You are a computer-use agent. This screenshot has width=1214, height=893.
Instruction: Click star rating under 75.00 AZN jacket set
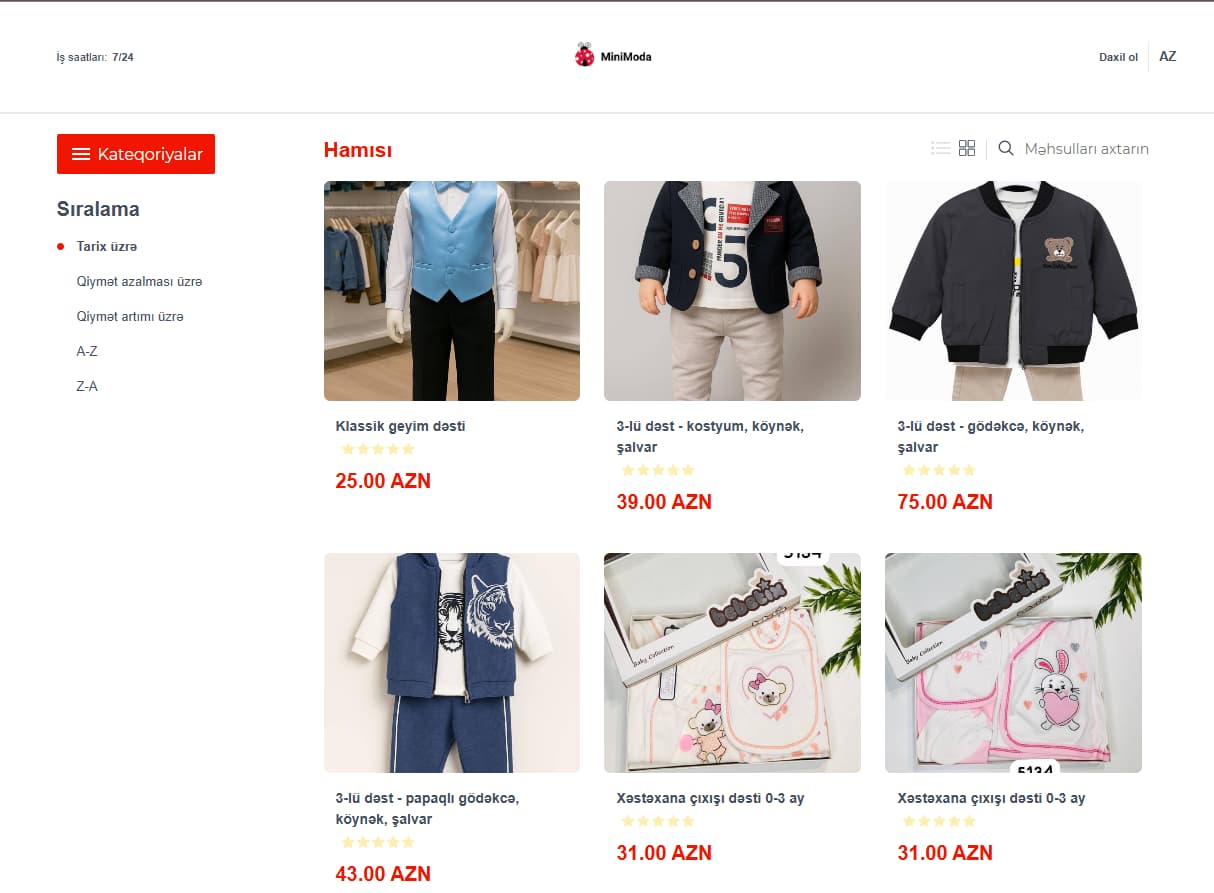coord(939,470)
